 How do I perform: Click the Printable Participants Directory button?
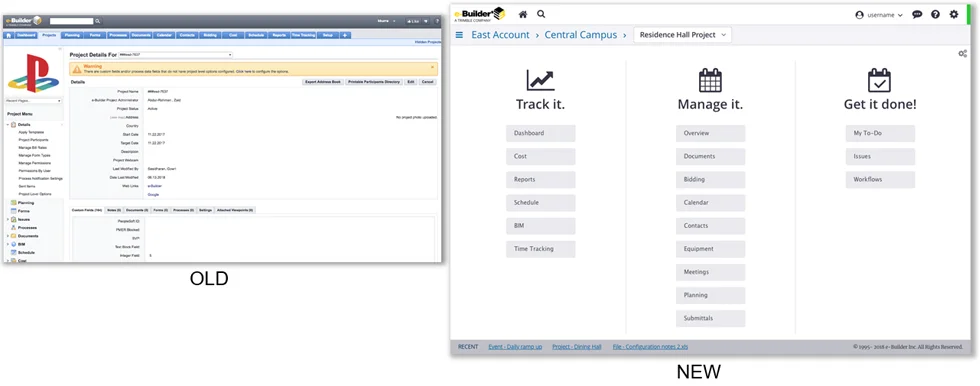[374, 82]
